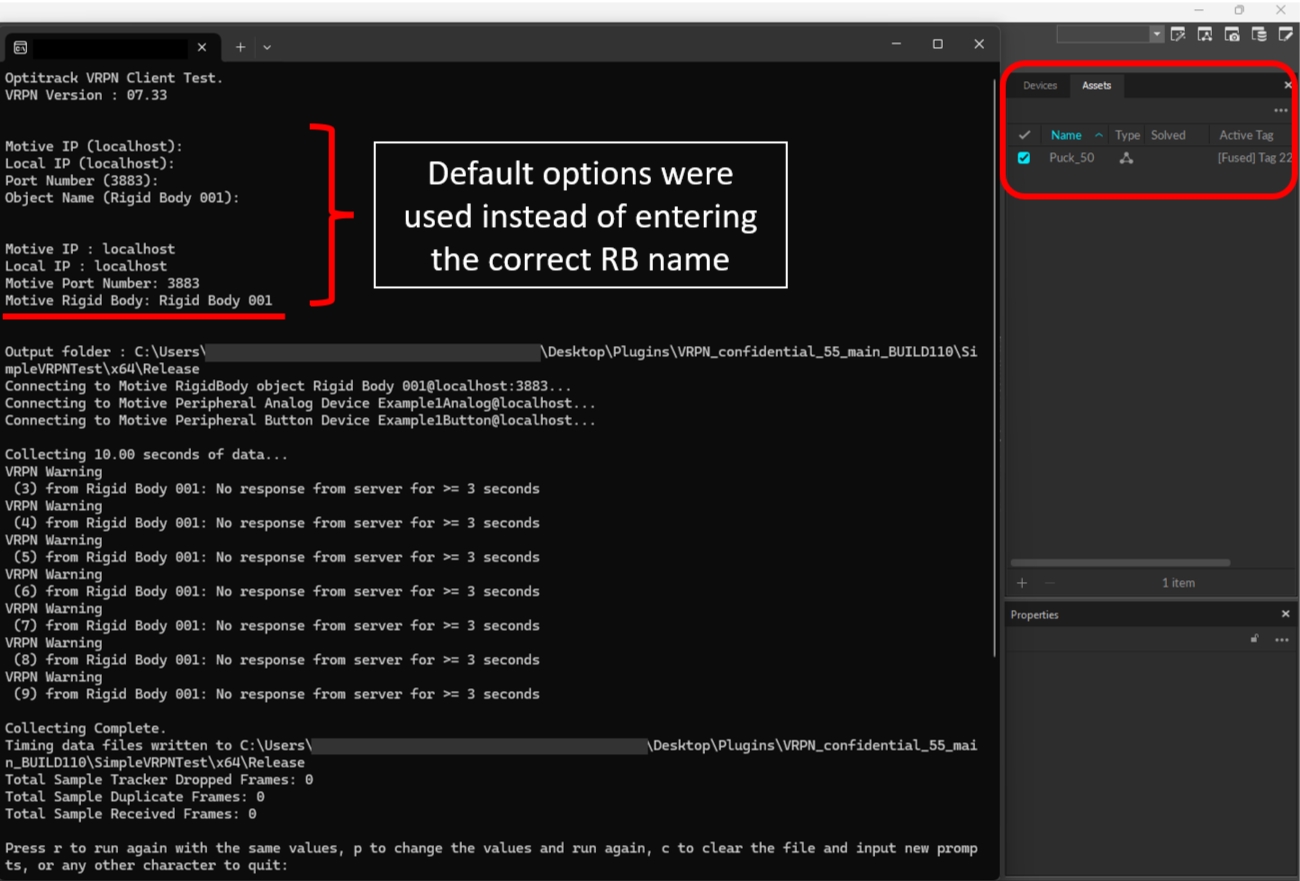Open the Assets pane three-dot menu
The height and width of the screenshot is (881, 1300).
[1280, 110]
